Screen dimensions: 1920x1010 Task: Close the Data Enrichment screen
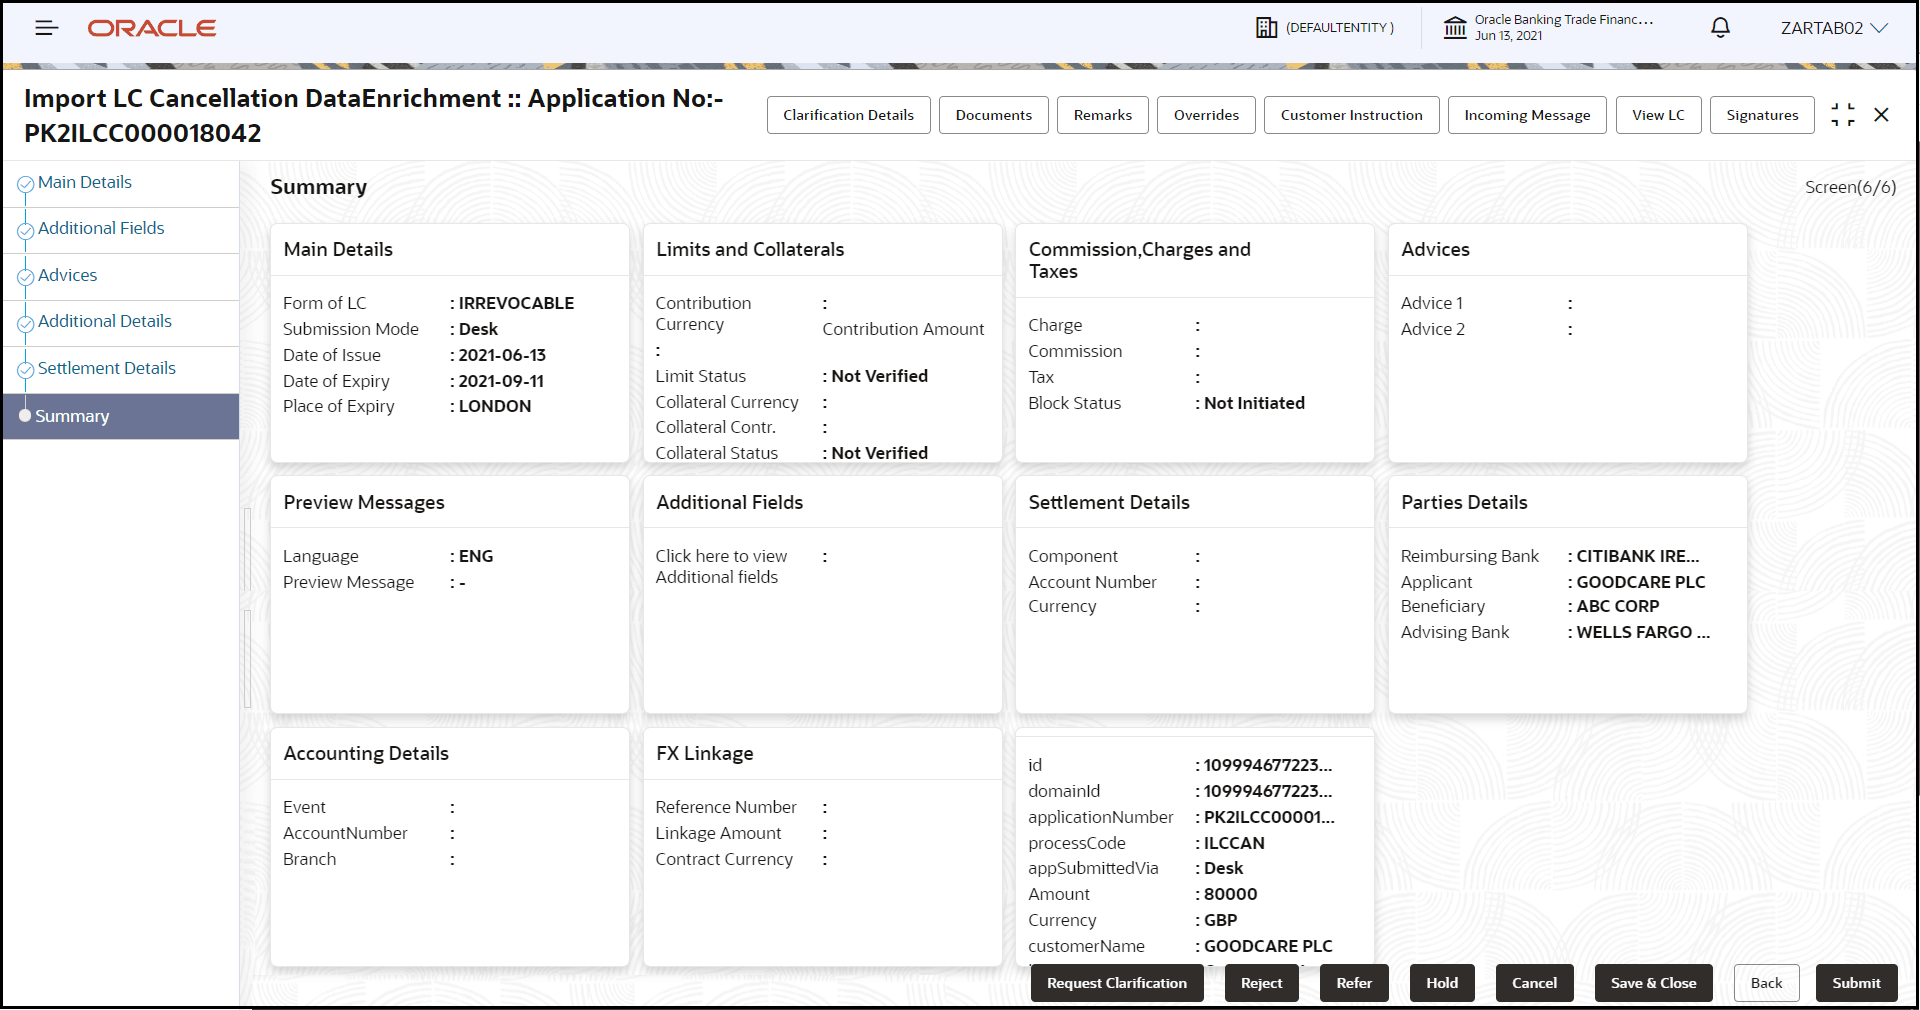pos(1881,115)
